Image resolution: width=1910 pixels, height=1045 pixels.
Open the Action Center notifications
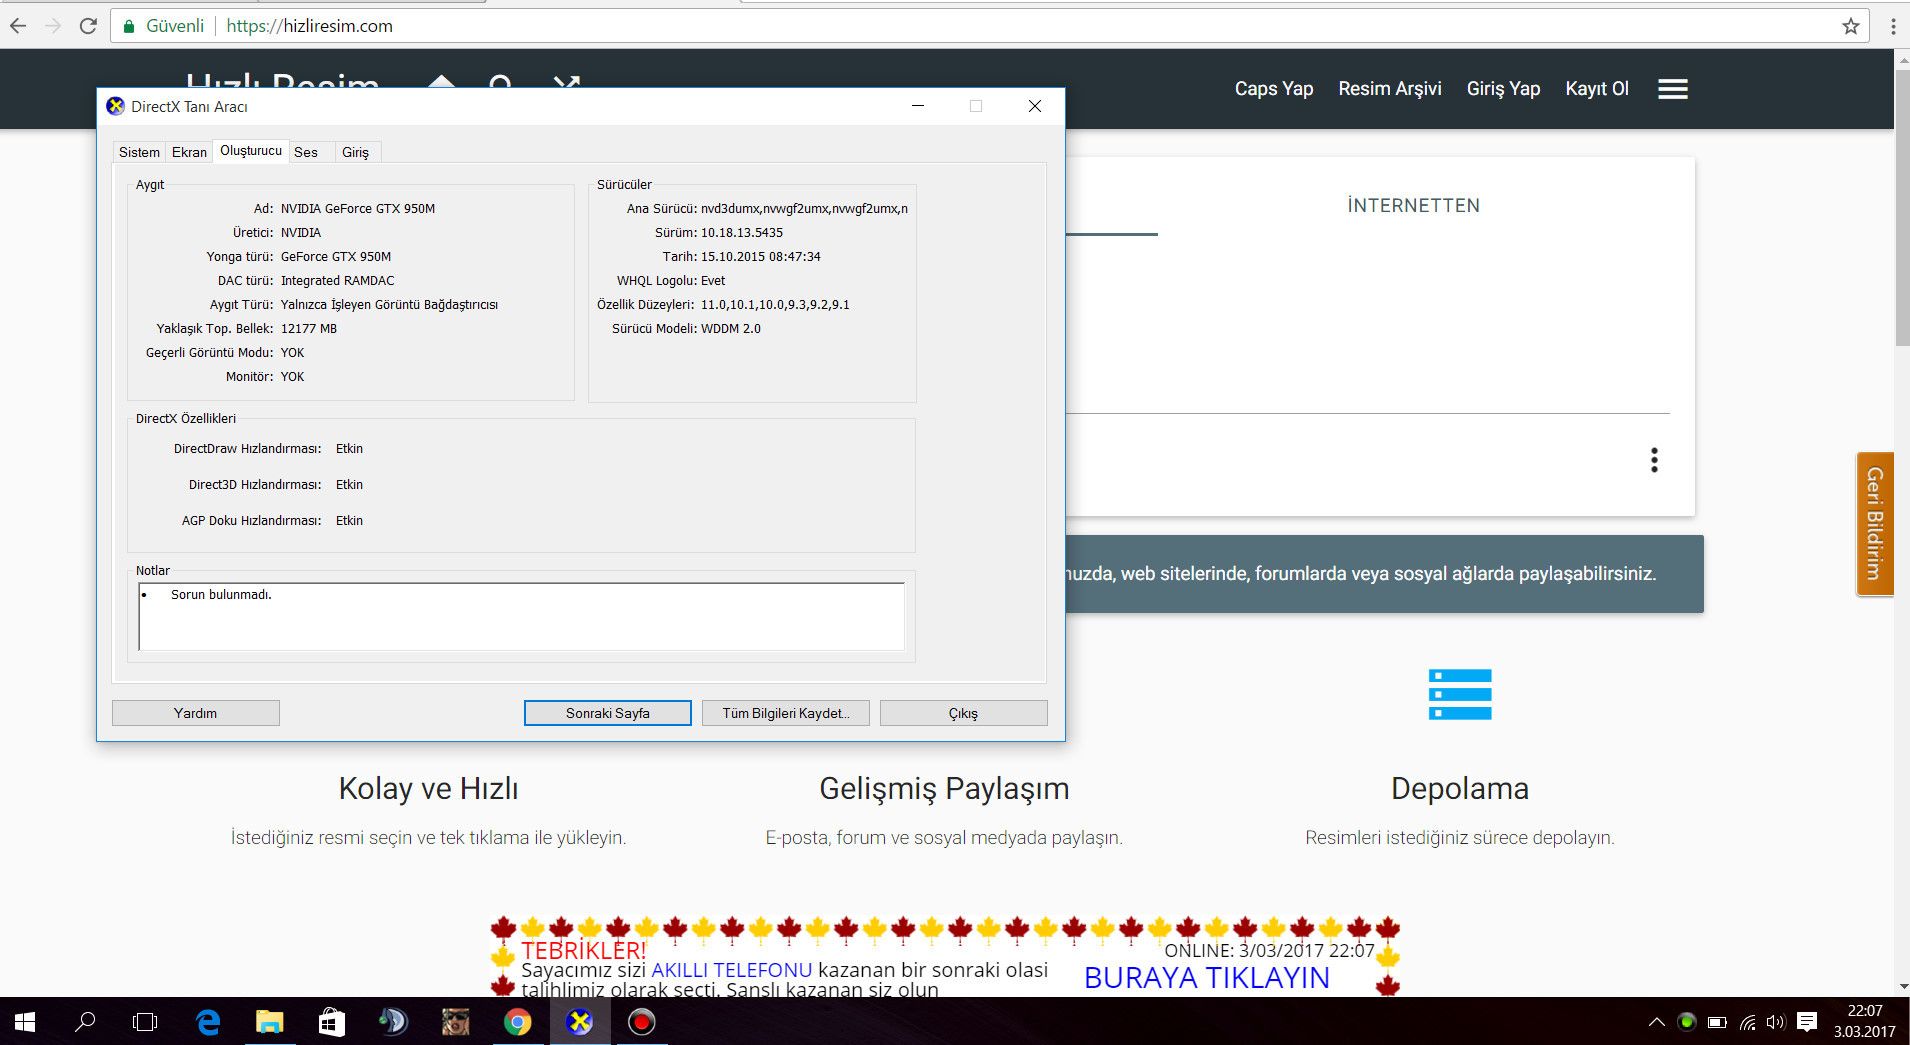(1807, 1022)
